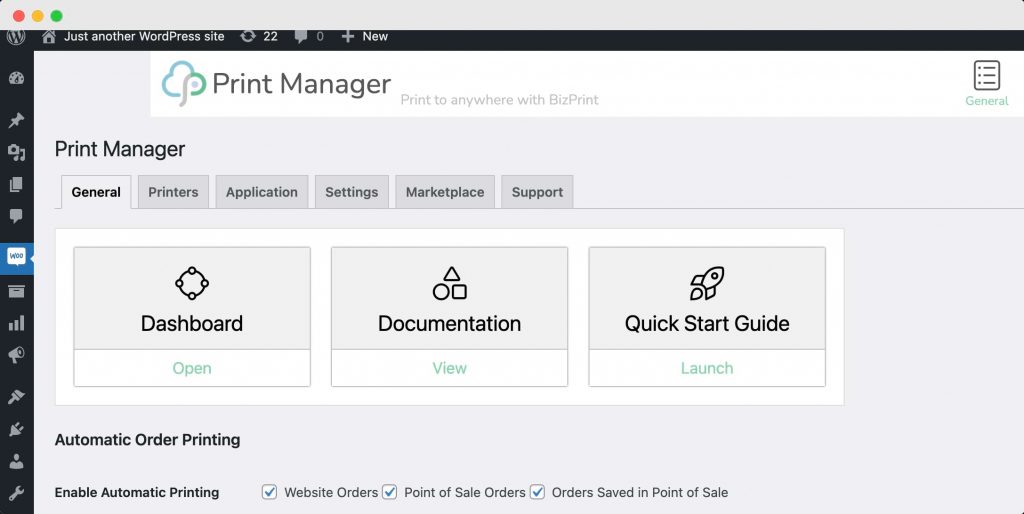Click Enable Automatic Printing label
The image size is (1024, 514).
pyautogui.click(x=137, y=492)
